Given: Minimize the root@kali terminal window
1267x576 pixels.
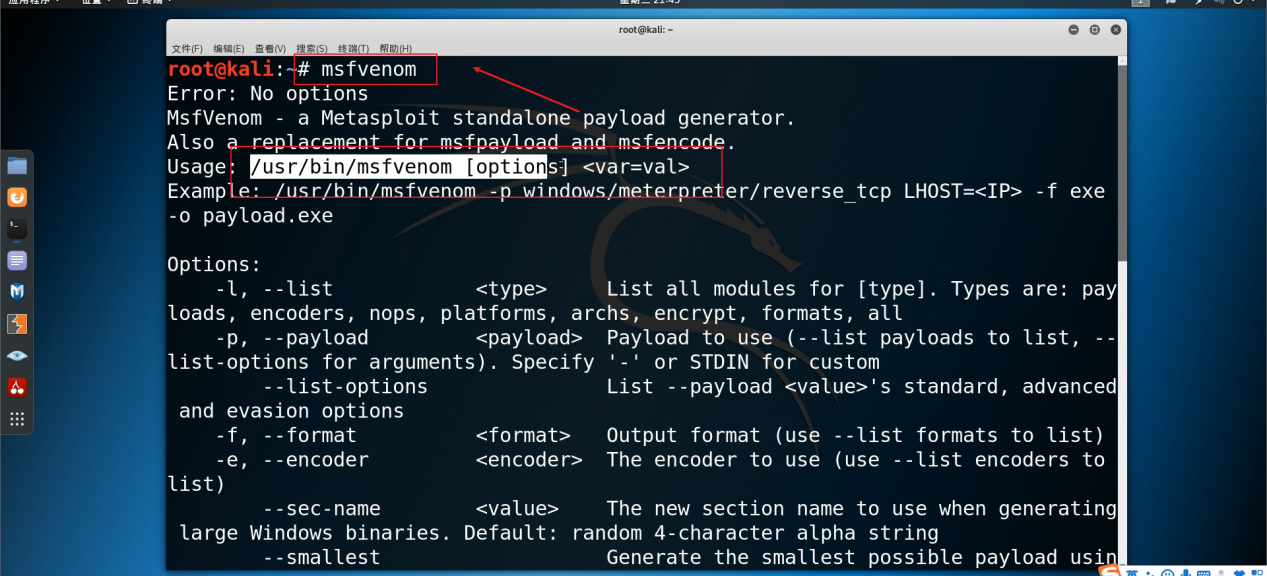Looking at the screenshot, I should pos(1074,30).
